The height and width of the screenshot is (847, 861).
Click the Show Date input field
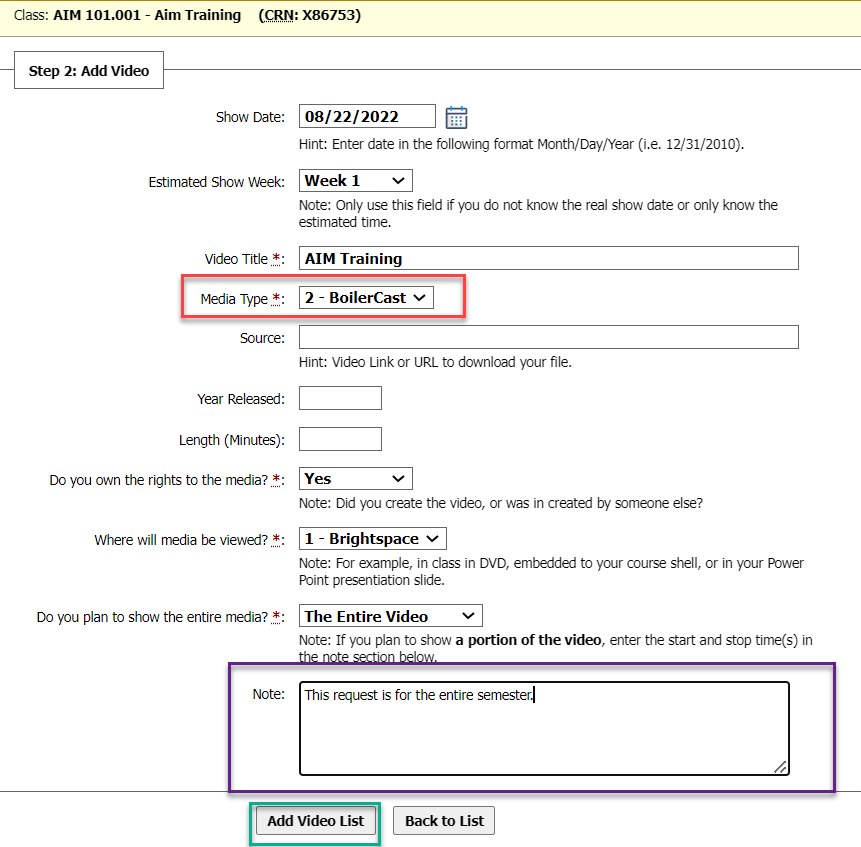point(367,117)
